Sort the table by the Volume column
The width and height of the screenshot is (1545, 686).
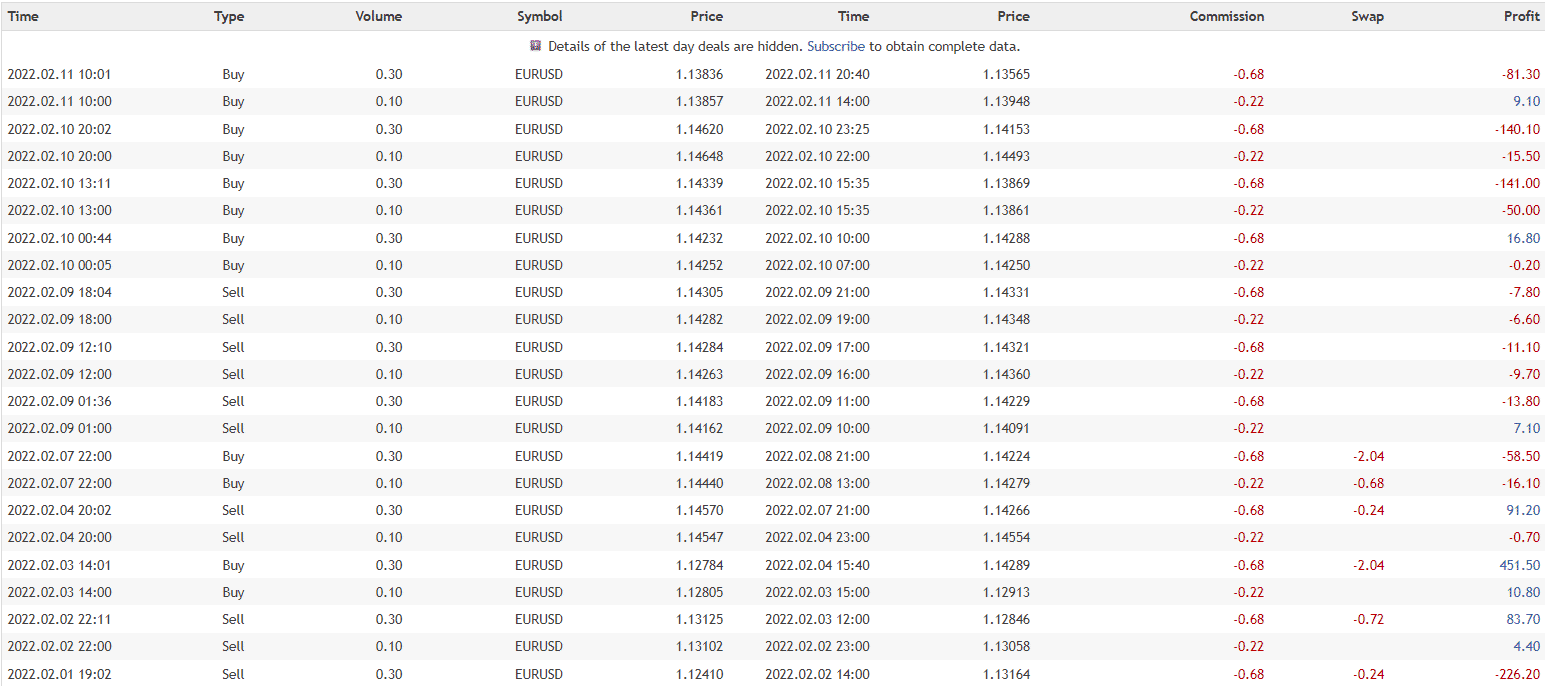378,16
